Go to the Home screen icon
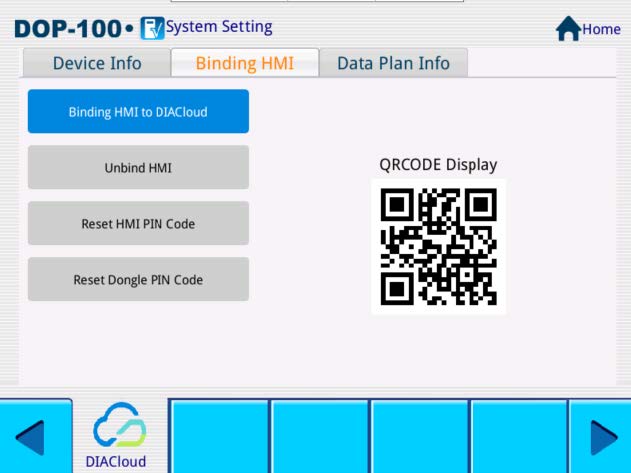The image size is (631, 473). click(x=568, y=28)
